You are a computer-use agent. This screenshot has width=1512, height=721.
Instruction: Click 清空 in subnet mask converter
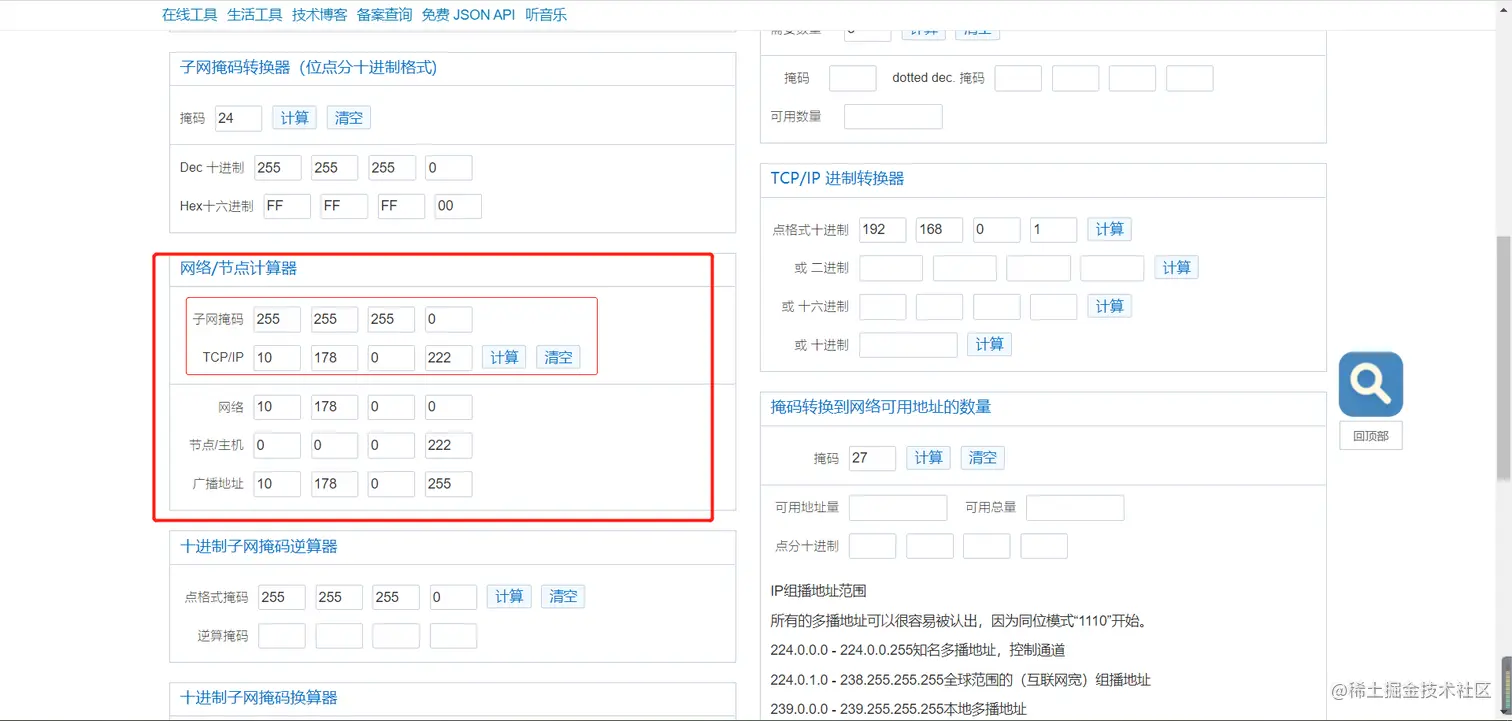(348, 118)
